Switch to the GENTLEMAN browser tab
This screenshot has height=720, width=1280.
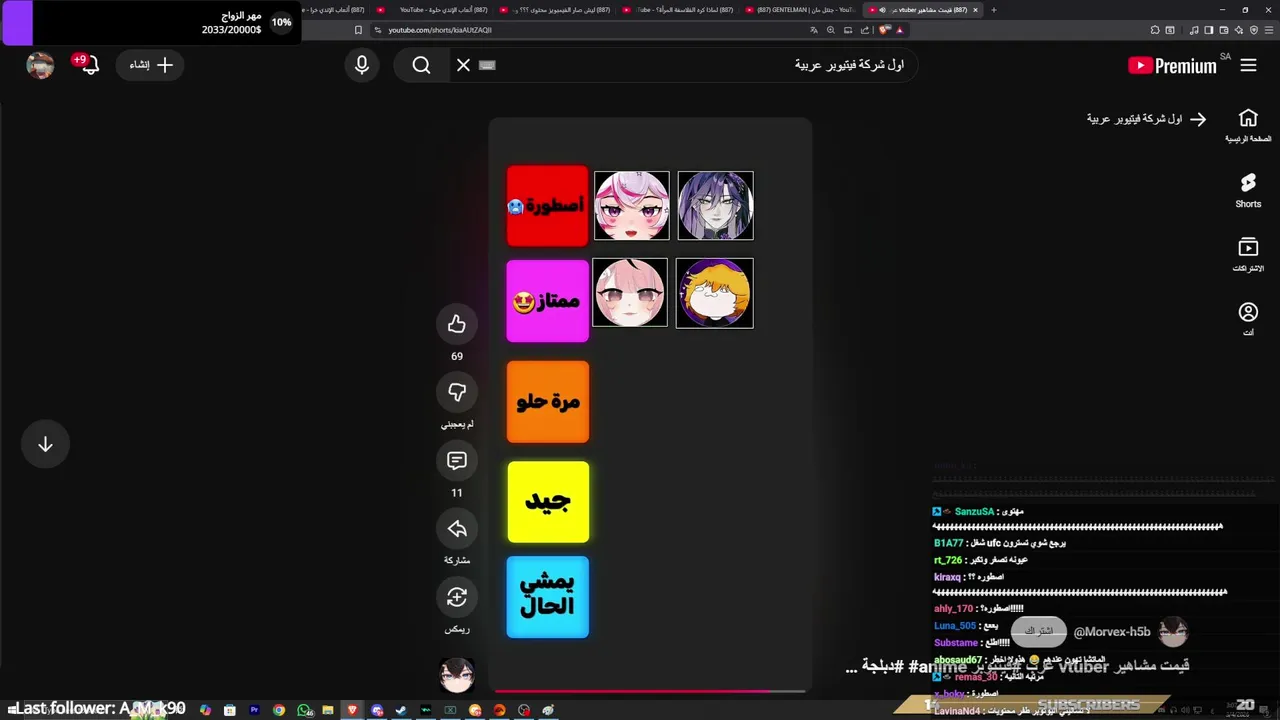[x=800, y=10]
